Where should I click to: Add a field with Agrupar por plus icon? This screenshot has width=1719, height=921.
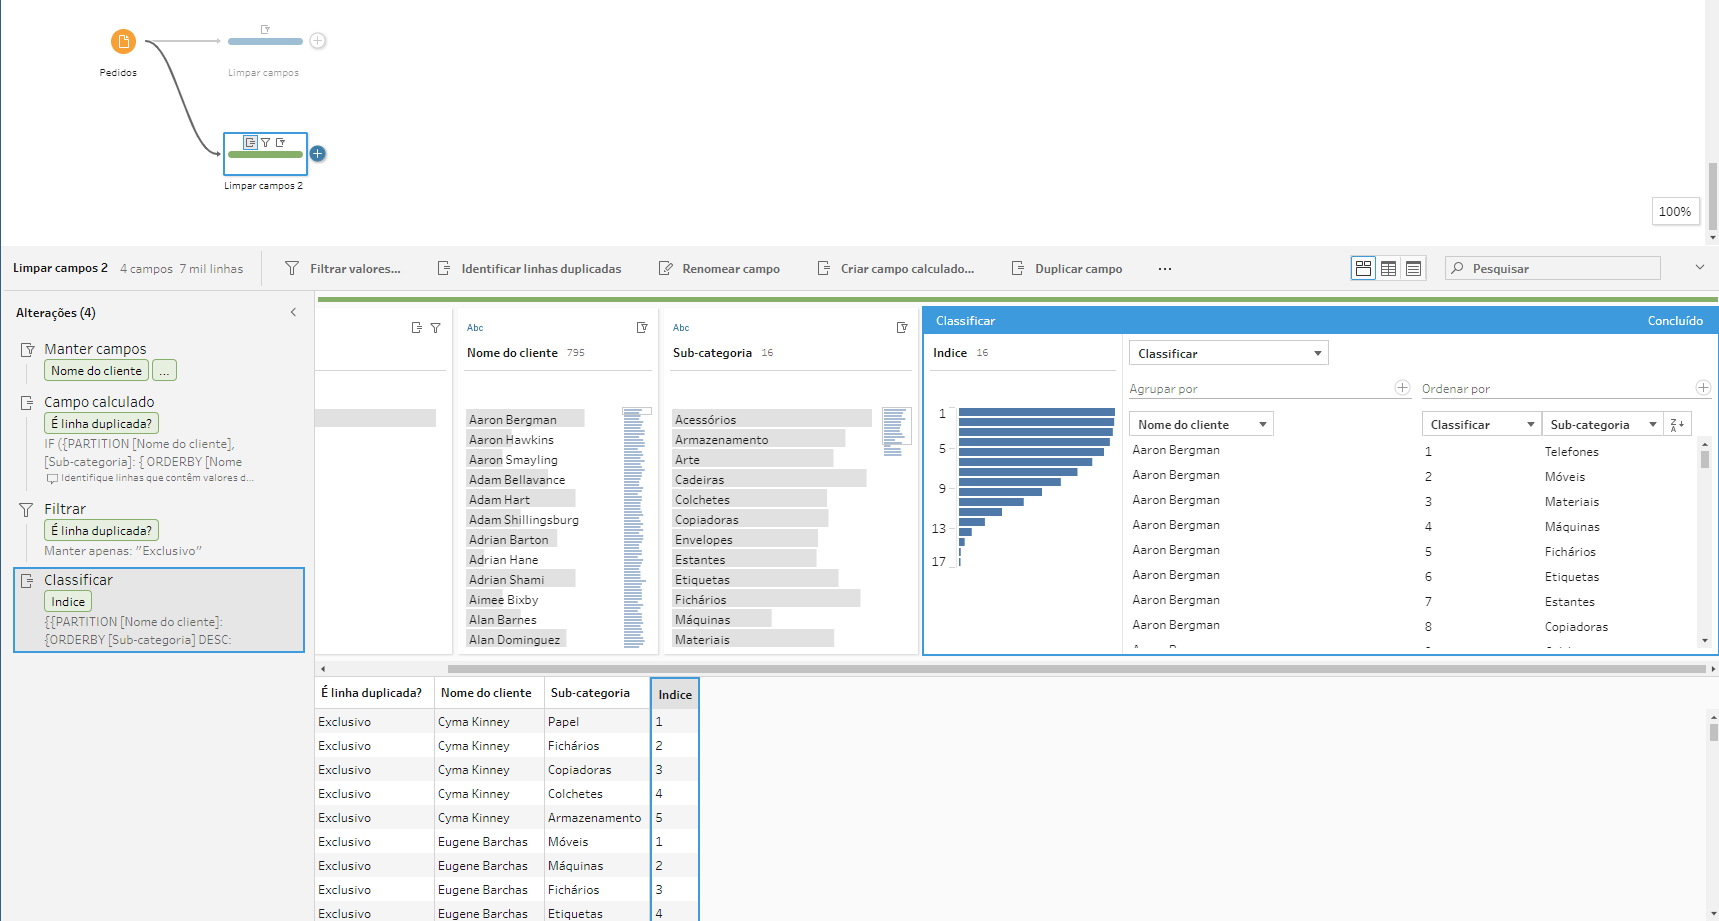point(1402,388)
